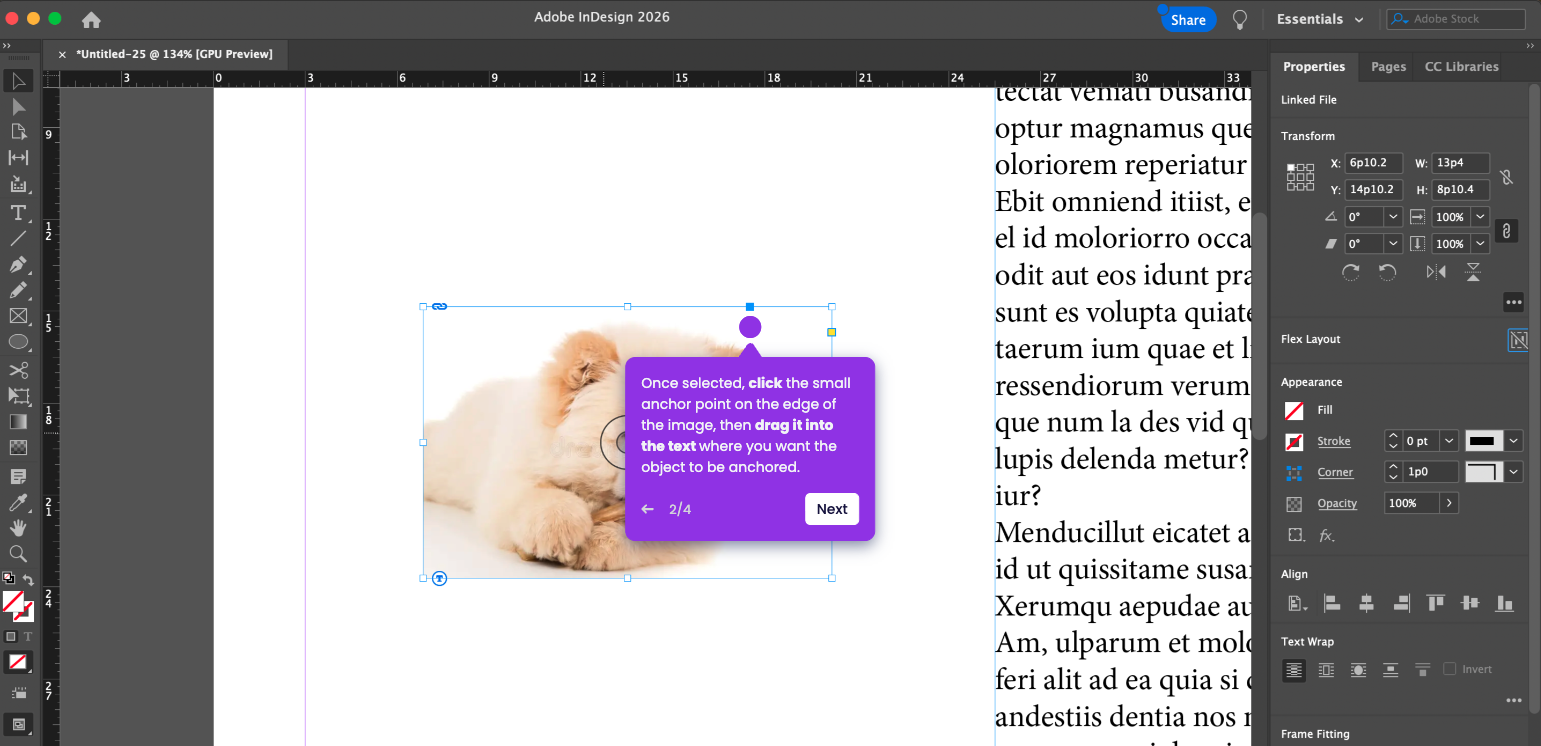Open the Stroke settings link

coord(1333,441)
